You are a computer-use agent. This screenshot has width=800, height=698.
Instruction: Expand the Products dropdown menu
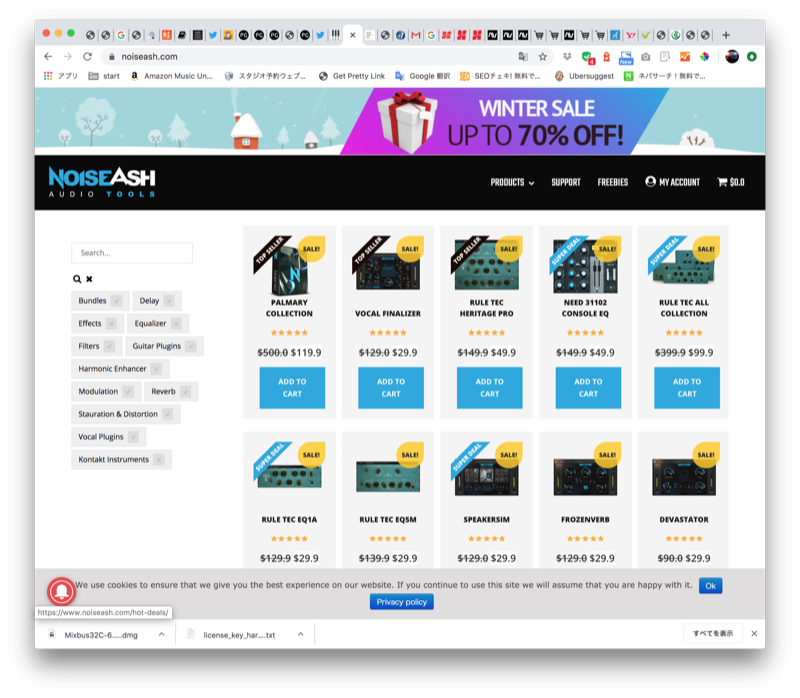(512, 182)
